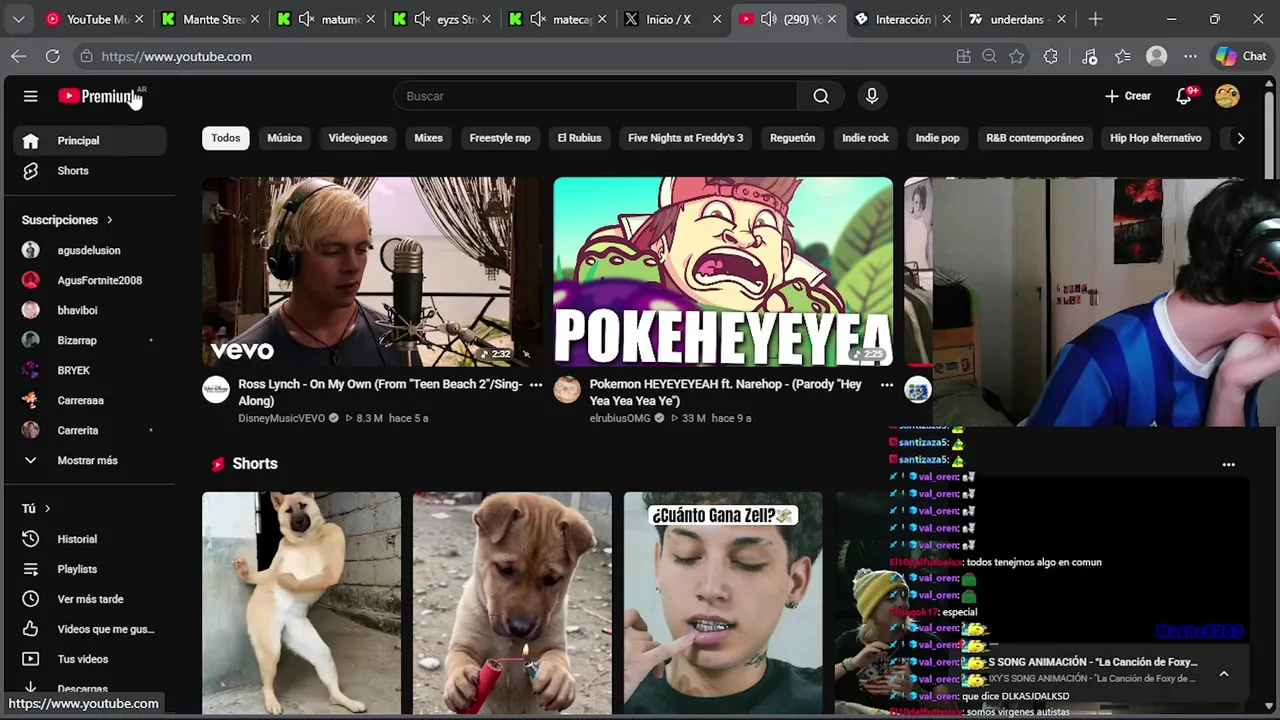Select the Reguetón chip
The image size is (1280, 720).
(x=792, y=138)
